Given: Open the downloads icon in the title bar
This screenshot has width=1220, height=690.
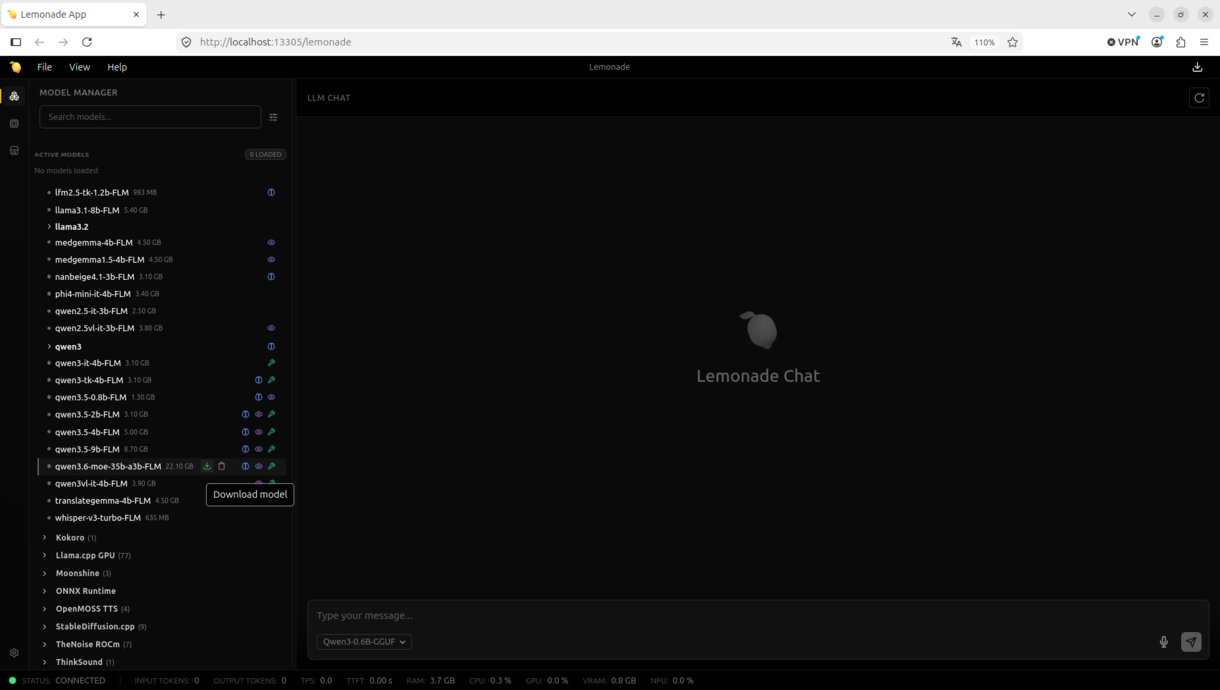Looking at the screenshot, I should [x=1197, y=67].
